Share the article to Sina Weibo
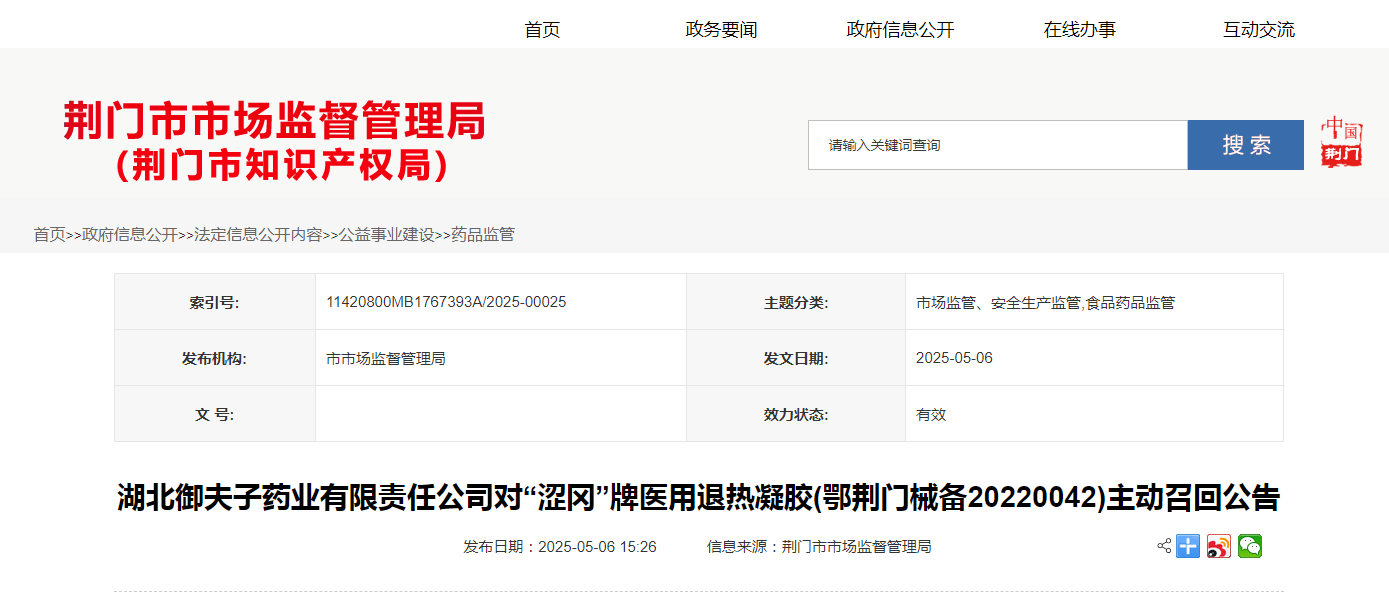1389x601 pixels. click(1219, 546)
